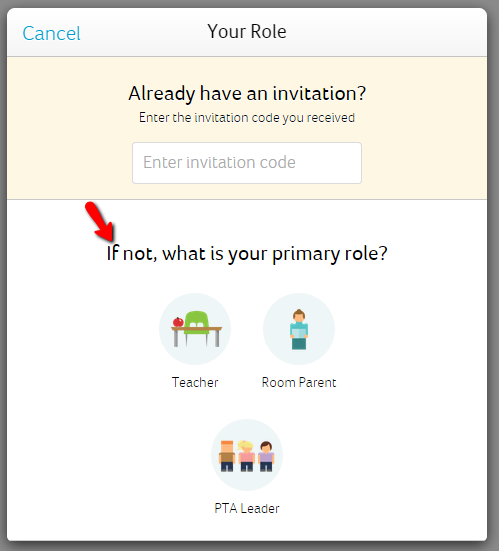Click the red arrow annotation
This screenshot has height=551, width=499.
(x=100, y=221)
